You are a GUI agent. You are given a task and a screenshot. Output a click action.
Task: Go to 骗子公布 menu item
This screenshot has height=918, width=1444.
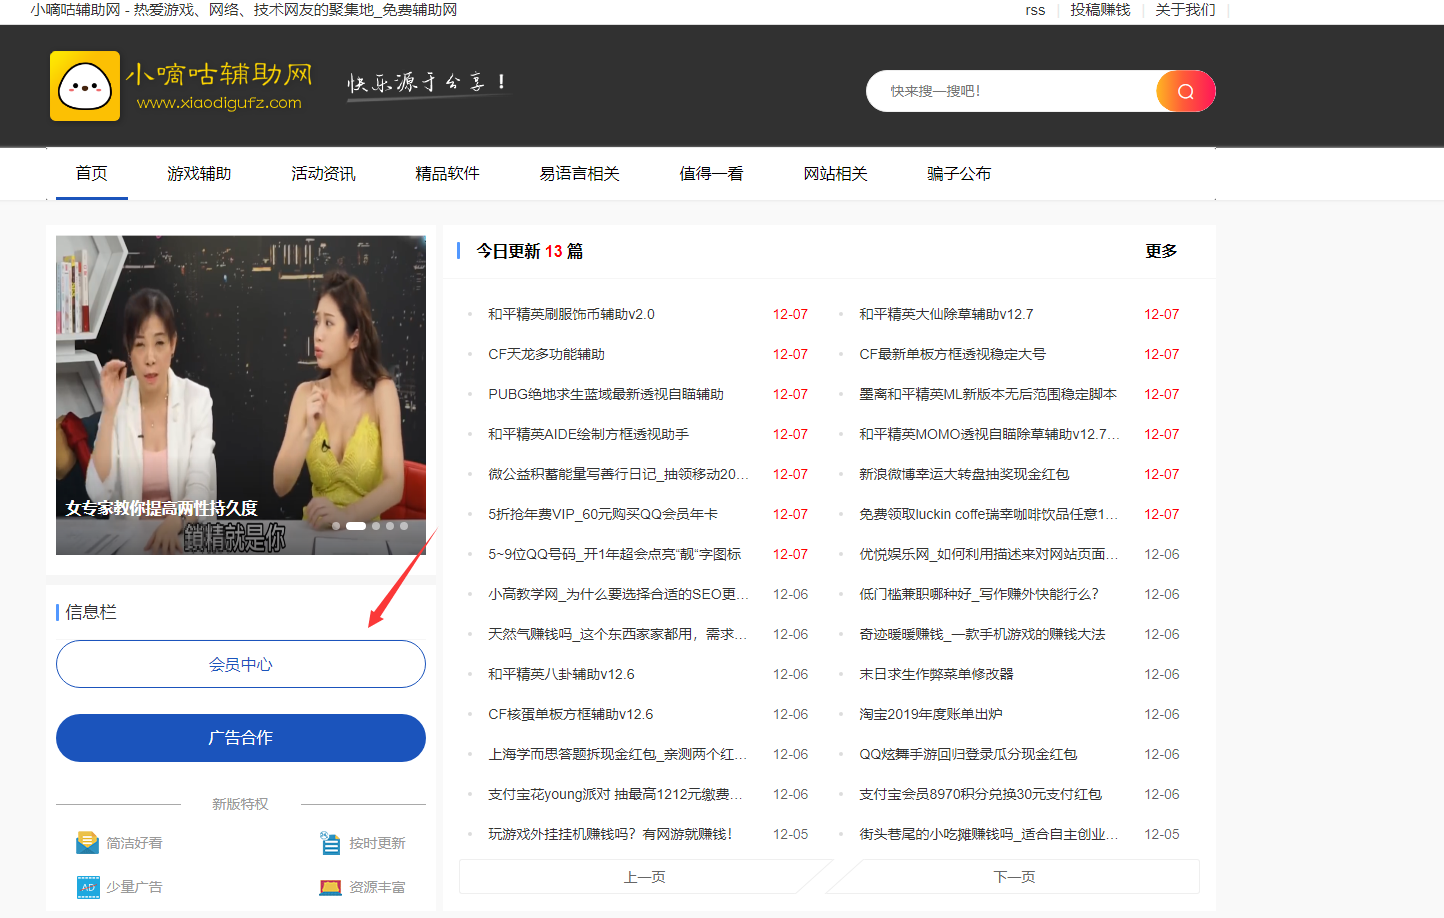click(958, 174)
